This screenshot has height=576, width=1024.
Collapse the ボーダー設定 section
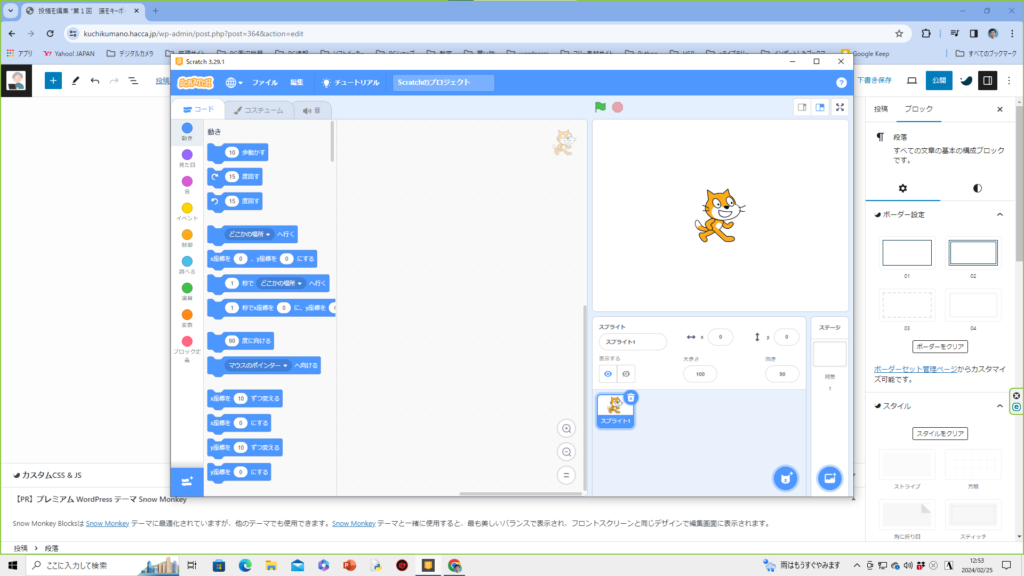coord(999,214)
